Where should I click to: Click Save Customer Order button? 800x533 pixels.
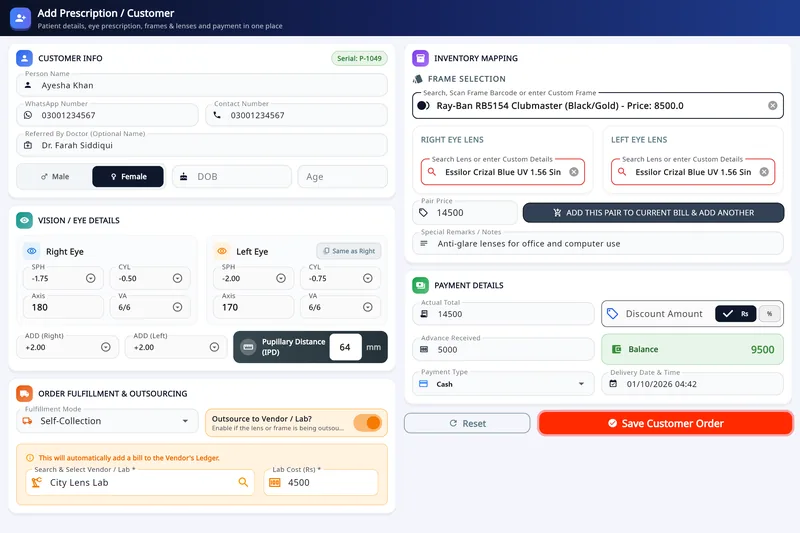click(665, 423)
